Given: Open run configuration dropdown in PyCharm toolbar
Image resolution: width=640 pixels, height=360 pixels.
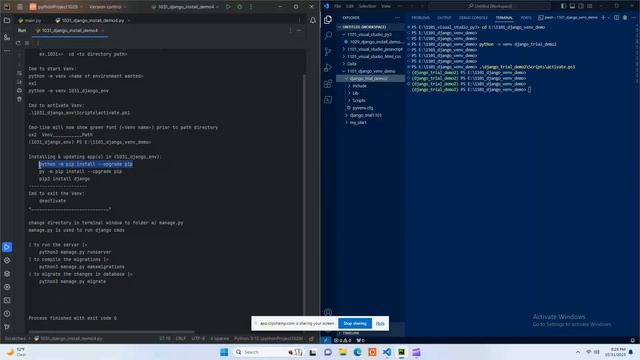Looking at the screenshot, I should 185,7.
